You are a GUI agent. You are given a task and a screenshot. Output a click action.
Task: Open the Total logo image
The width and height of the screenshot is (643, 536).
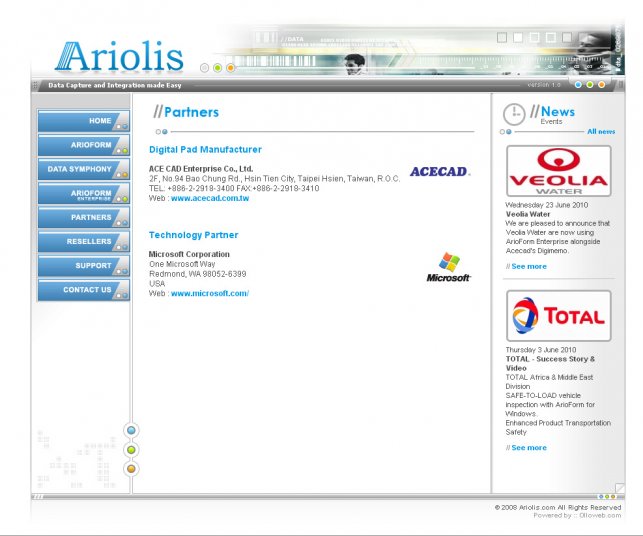pos(558,316)
